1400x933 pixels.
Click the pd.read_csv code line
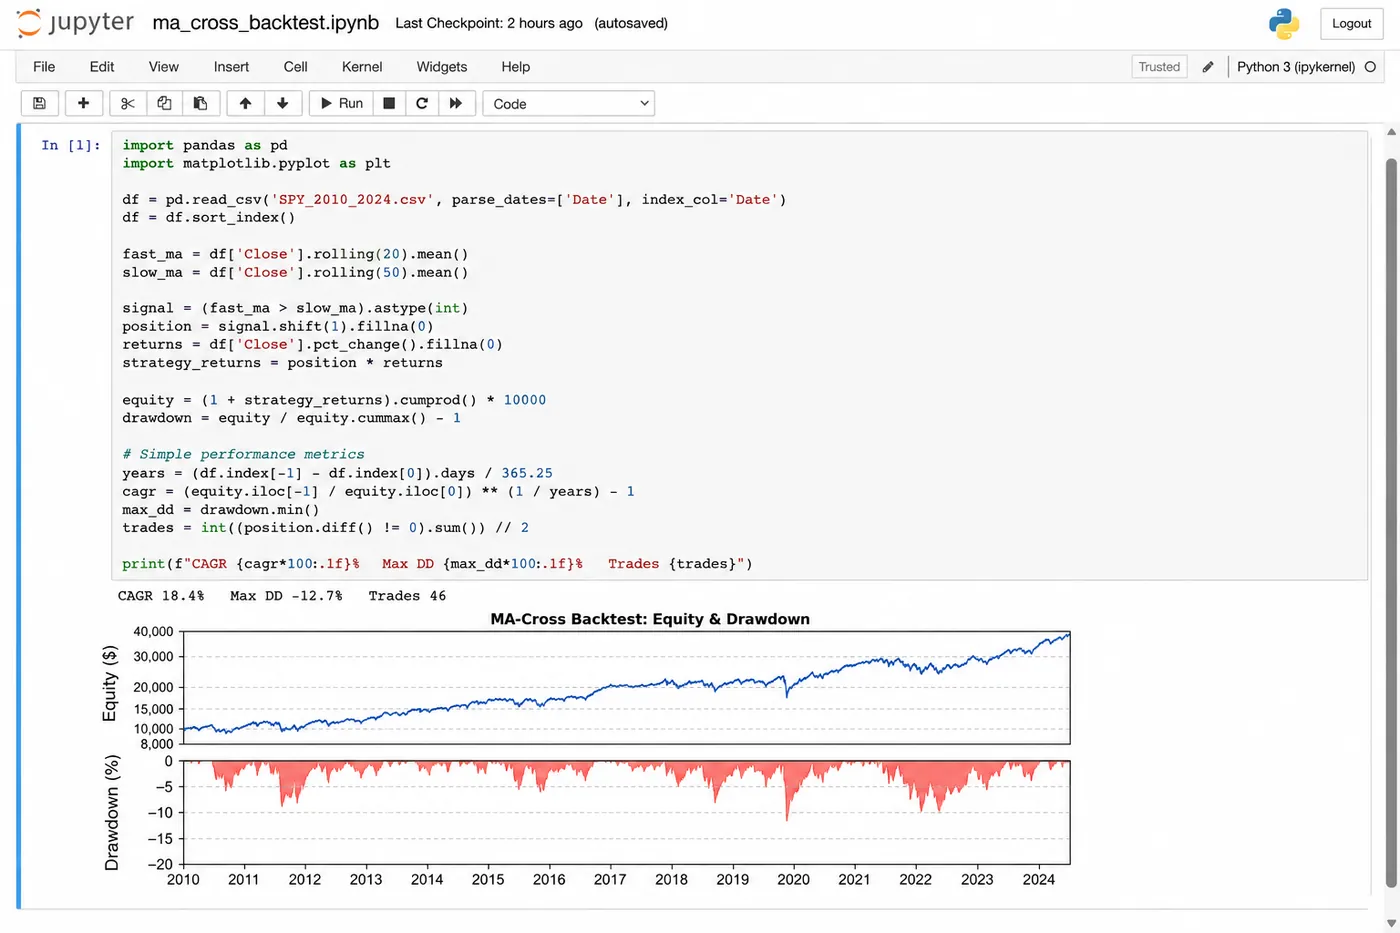454,199
